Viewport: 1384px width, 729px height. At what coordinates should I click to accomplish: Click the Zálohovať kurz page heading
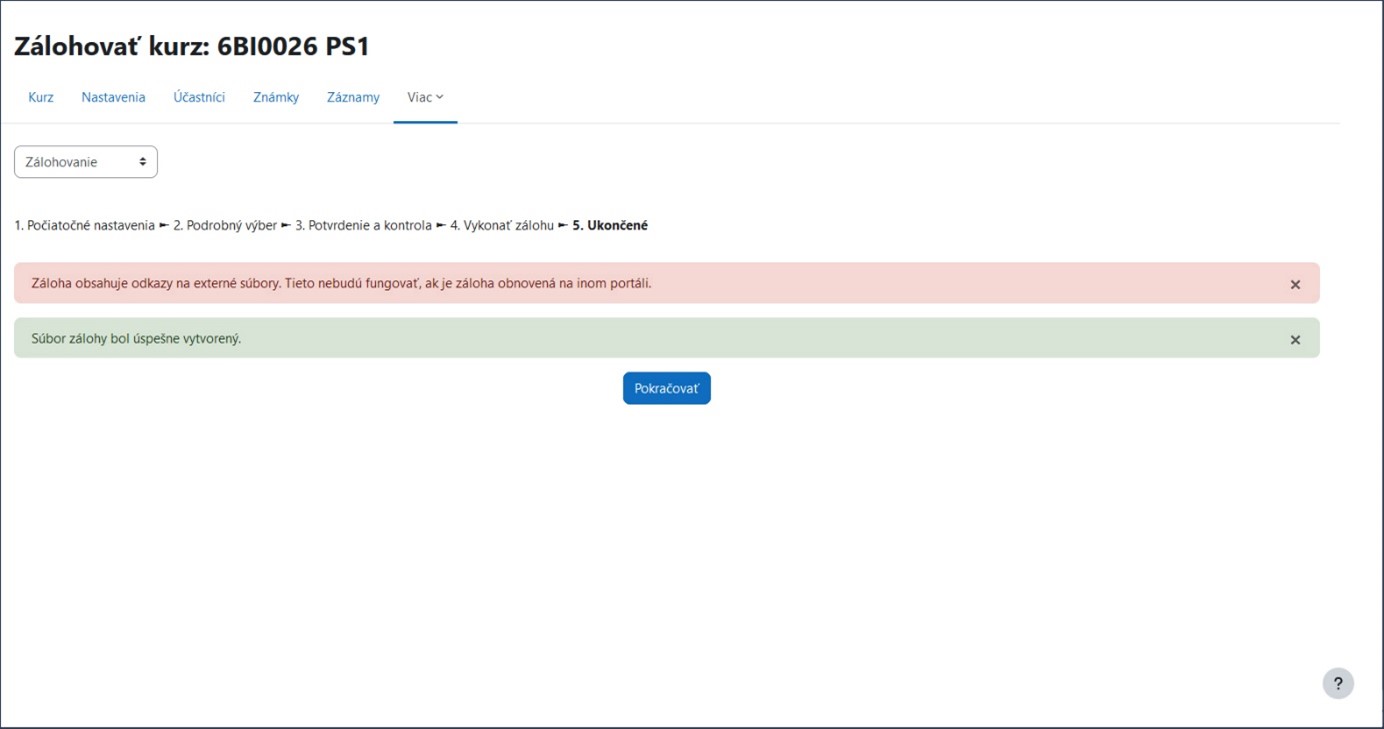click(192, 46)
